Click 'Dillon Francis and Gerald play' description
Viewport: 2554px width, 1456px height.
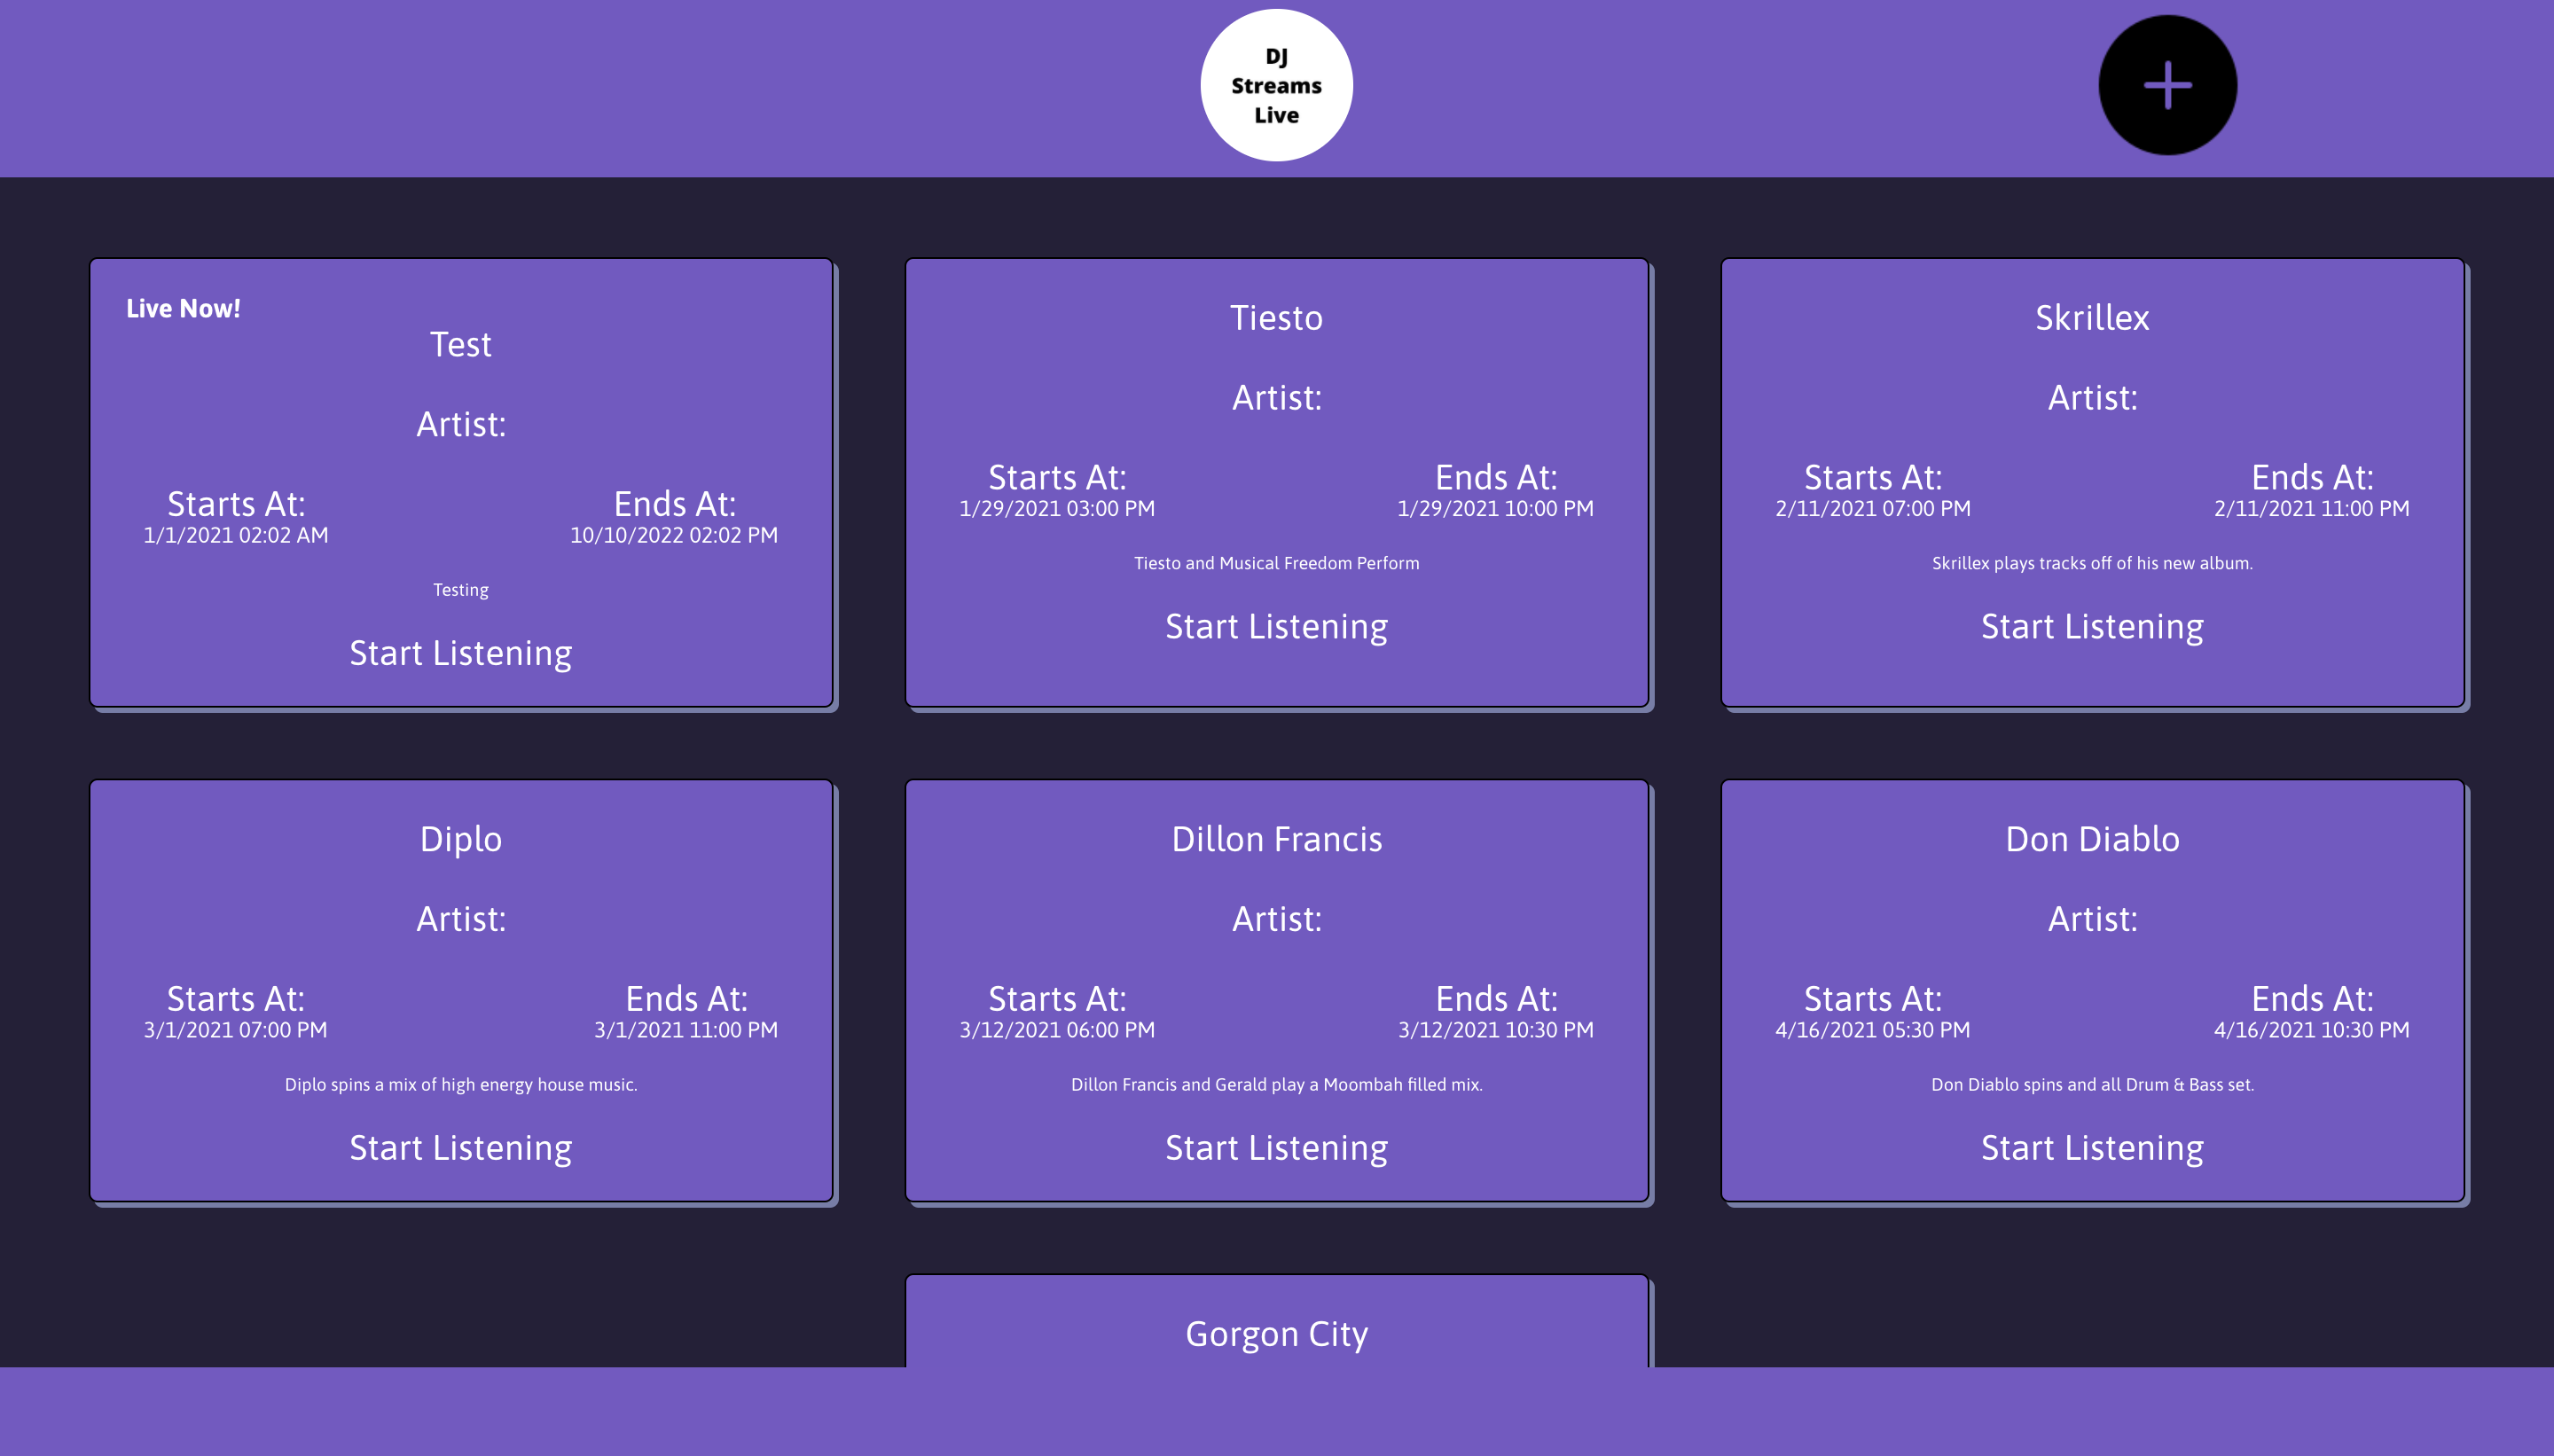1276,1085
